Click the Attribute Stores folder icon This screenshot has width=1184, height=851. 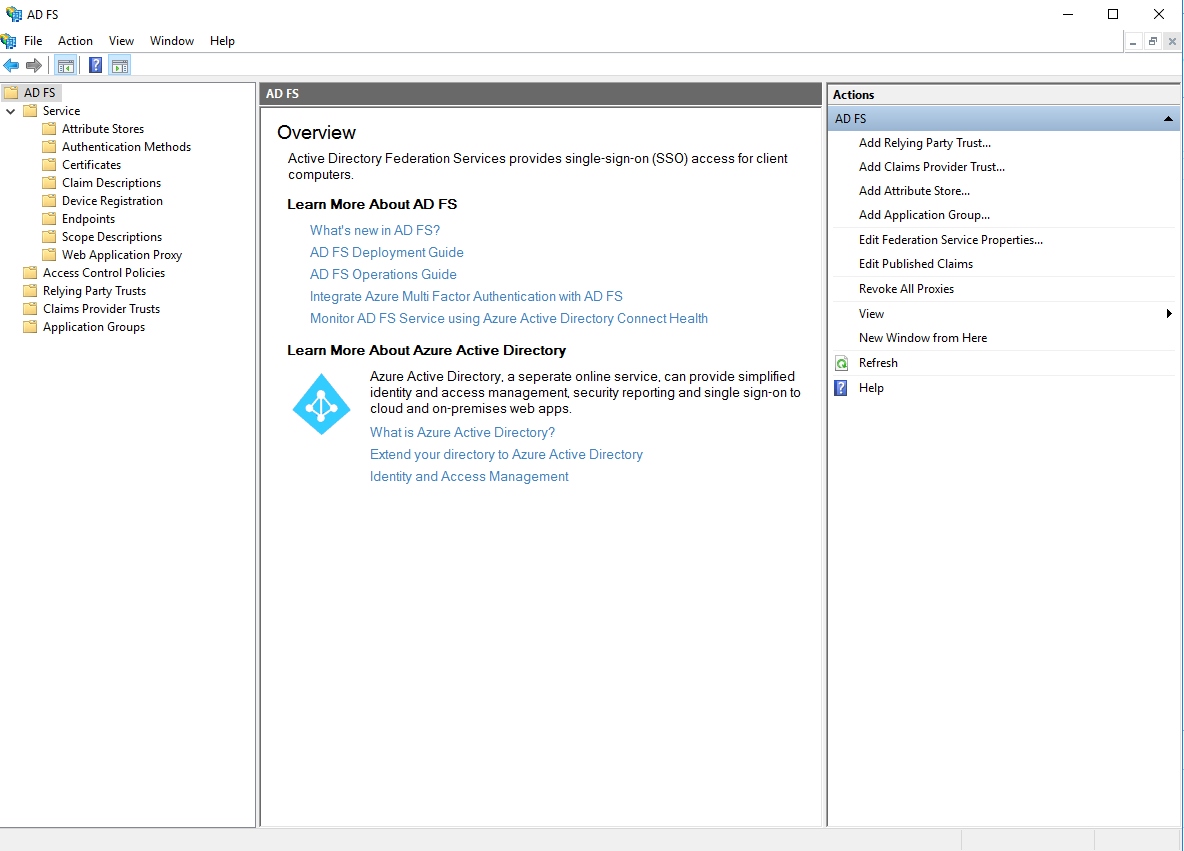[49, 129]
